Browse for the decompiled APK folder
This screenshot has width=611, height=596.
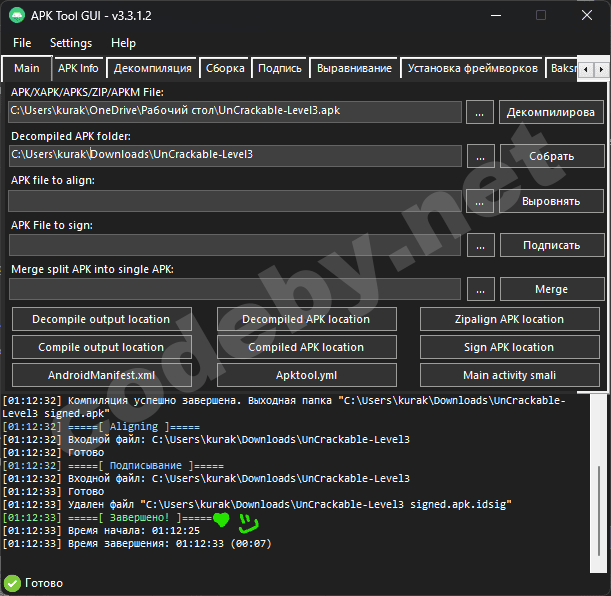click(480, 156)
